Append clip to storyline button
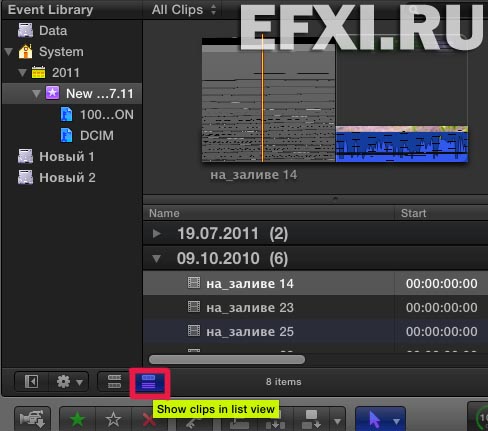This screenshot has width=488, height=431. pos(312,419)
